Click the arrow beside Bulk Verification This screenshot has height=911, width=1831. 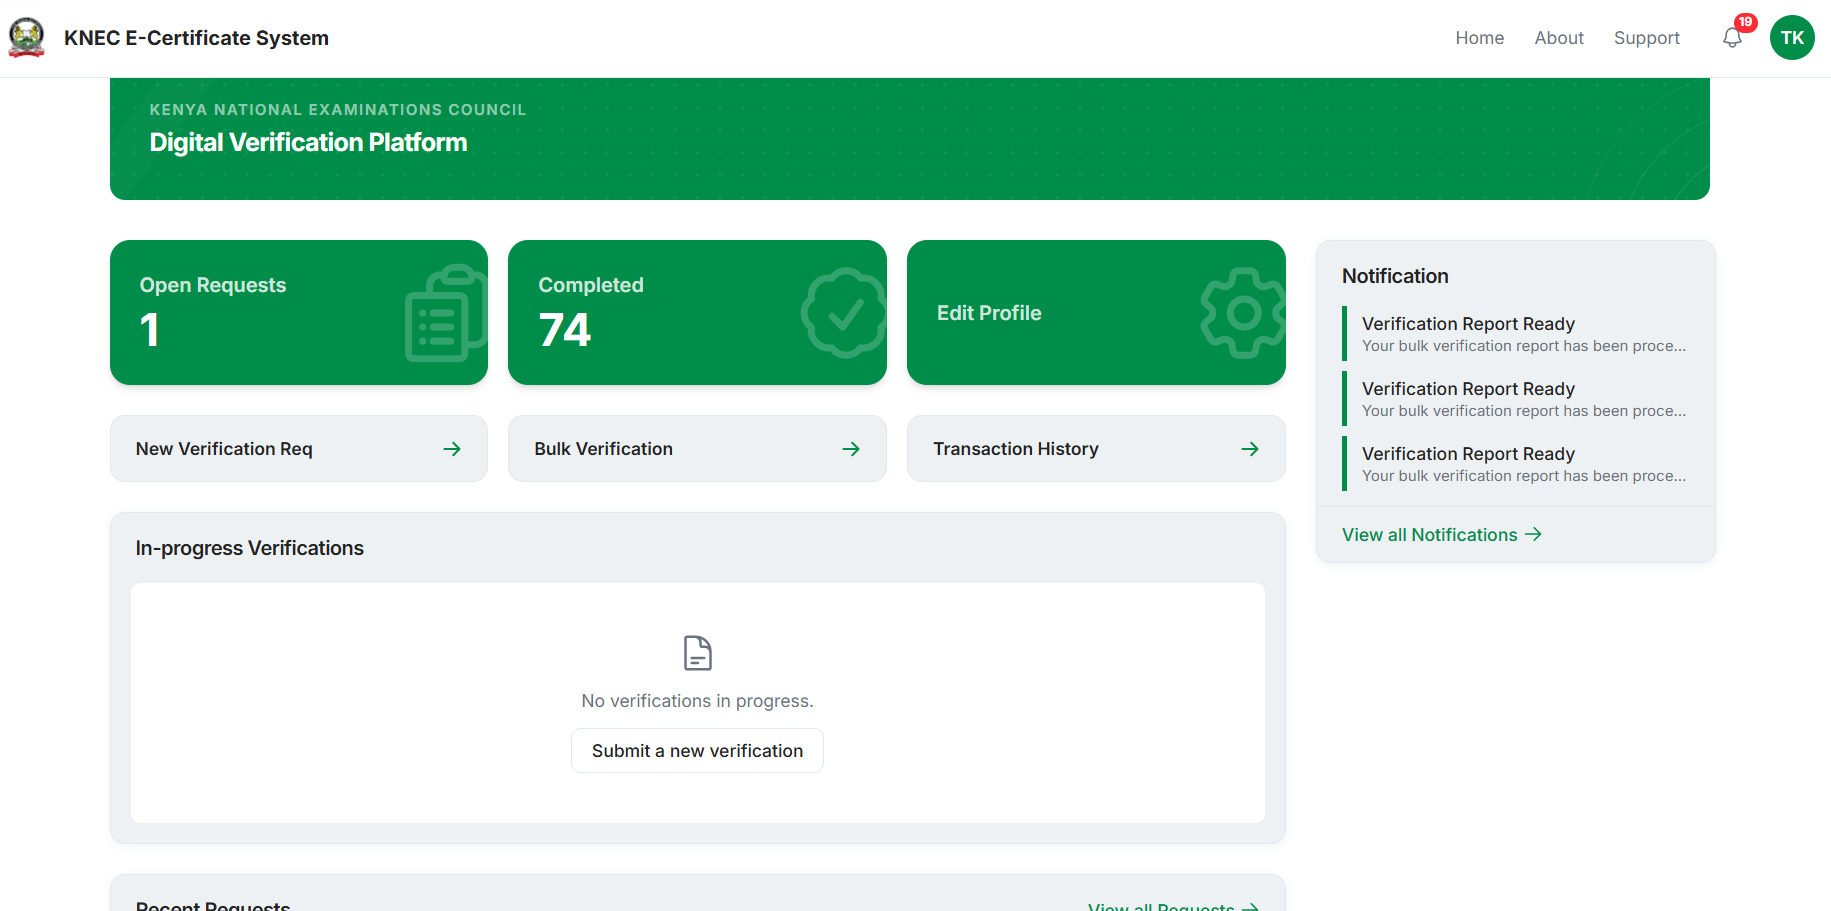click(851, 449)
